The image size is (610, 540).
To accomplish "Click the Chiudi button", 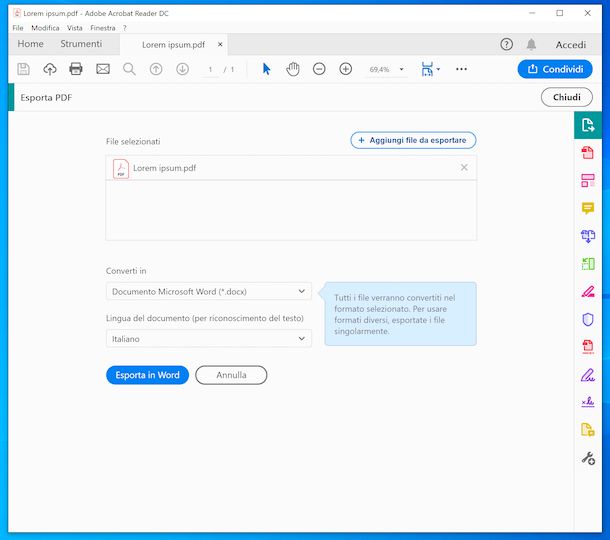I will [x=566, y=97].
